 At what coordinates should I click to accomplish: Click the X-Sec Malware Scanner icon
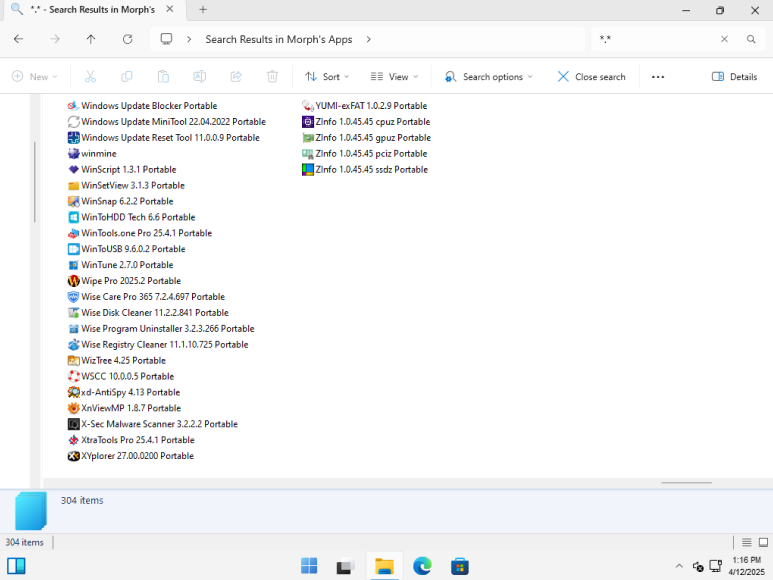[x=73, y=424]
